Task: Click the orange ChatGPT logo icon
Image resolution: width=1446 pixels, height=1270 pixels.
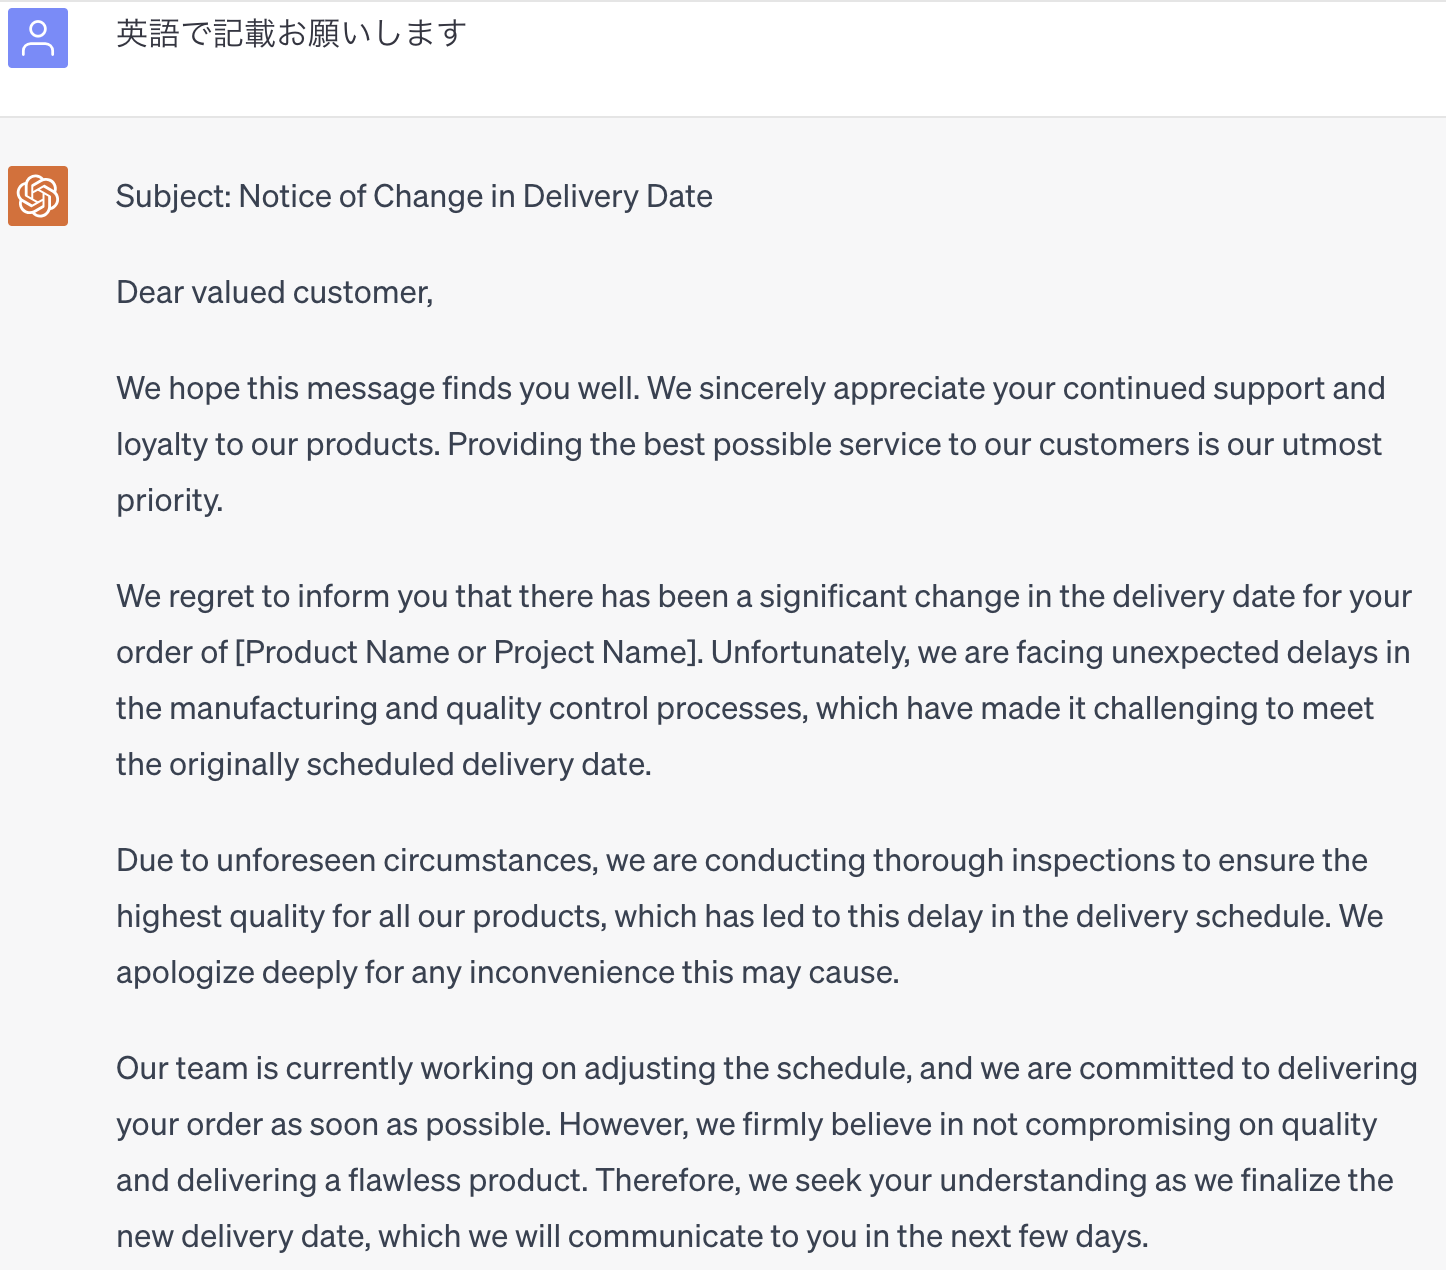Action: (x=38, y=196)
